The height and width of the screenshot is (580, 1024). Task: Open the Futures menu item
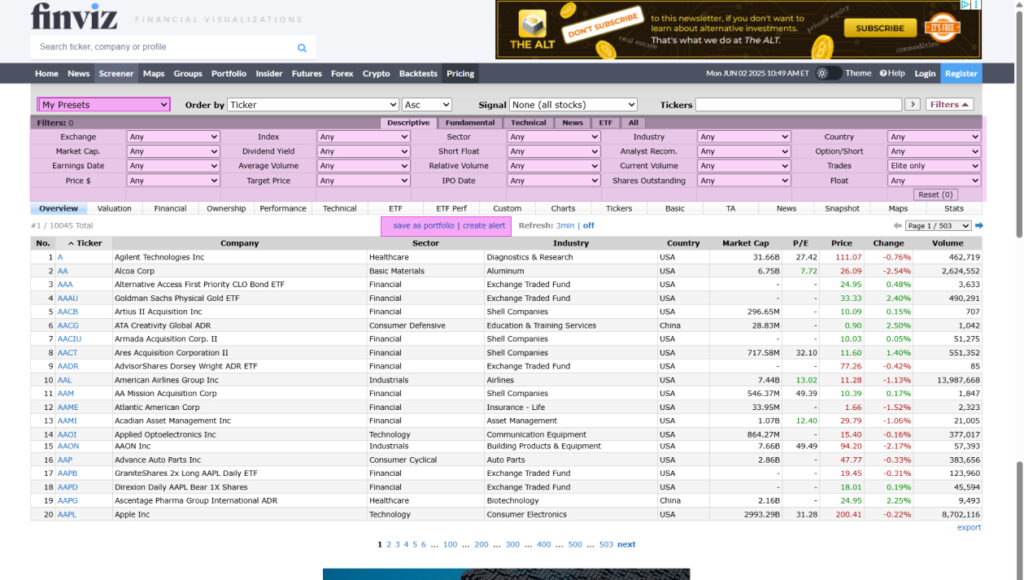(x=307, y=73)
